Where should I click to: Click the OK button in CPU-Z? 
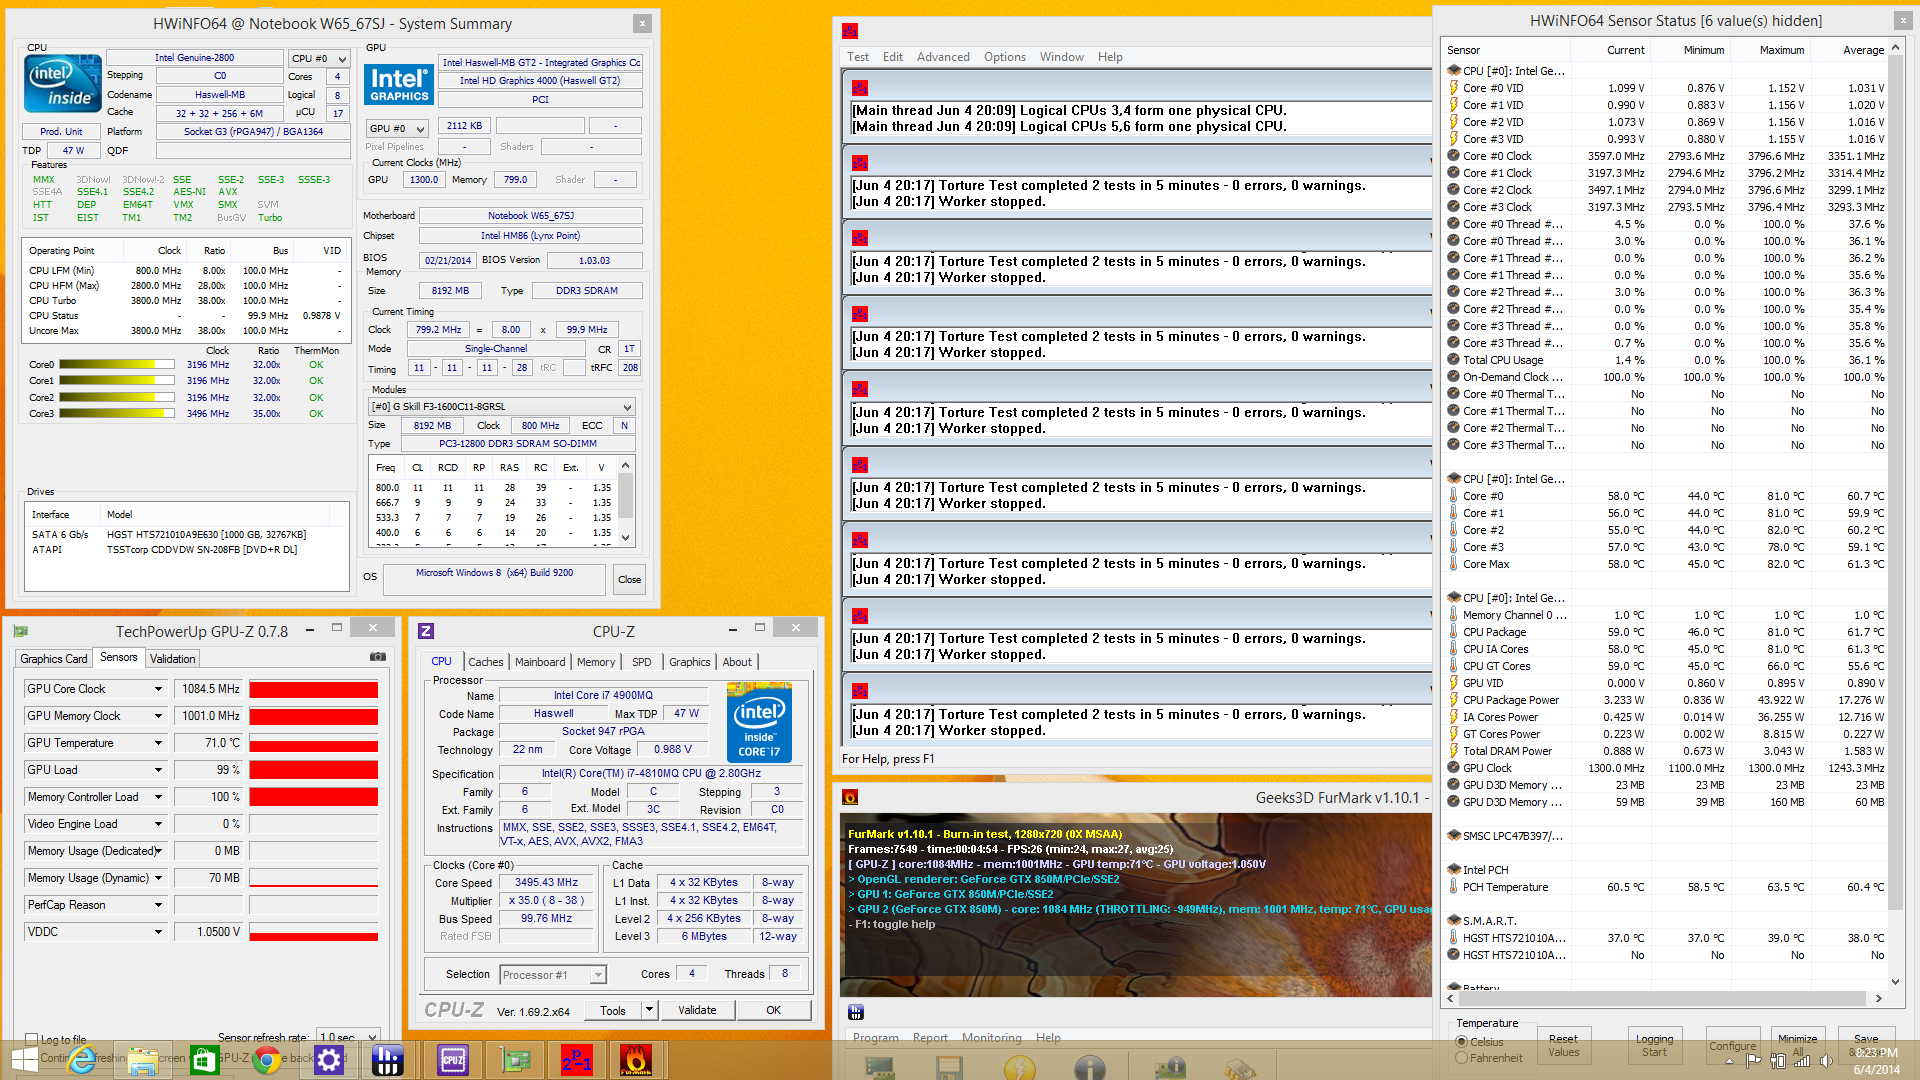pyautogui.click(x=773, y=1010)
